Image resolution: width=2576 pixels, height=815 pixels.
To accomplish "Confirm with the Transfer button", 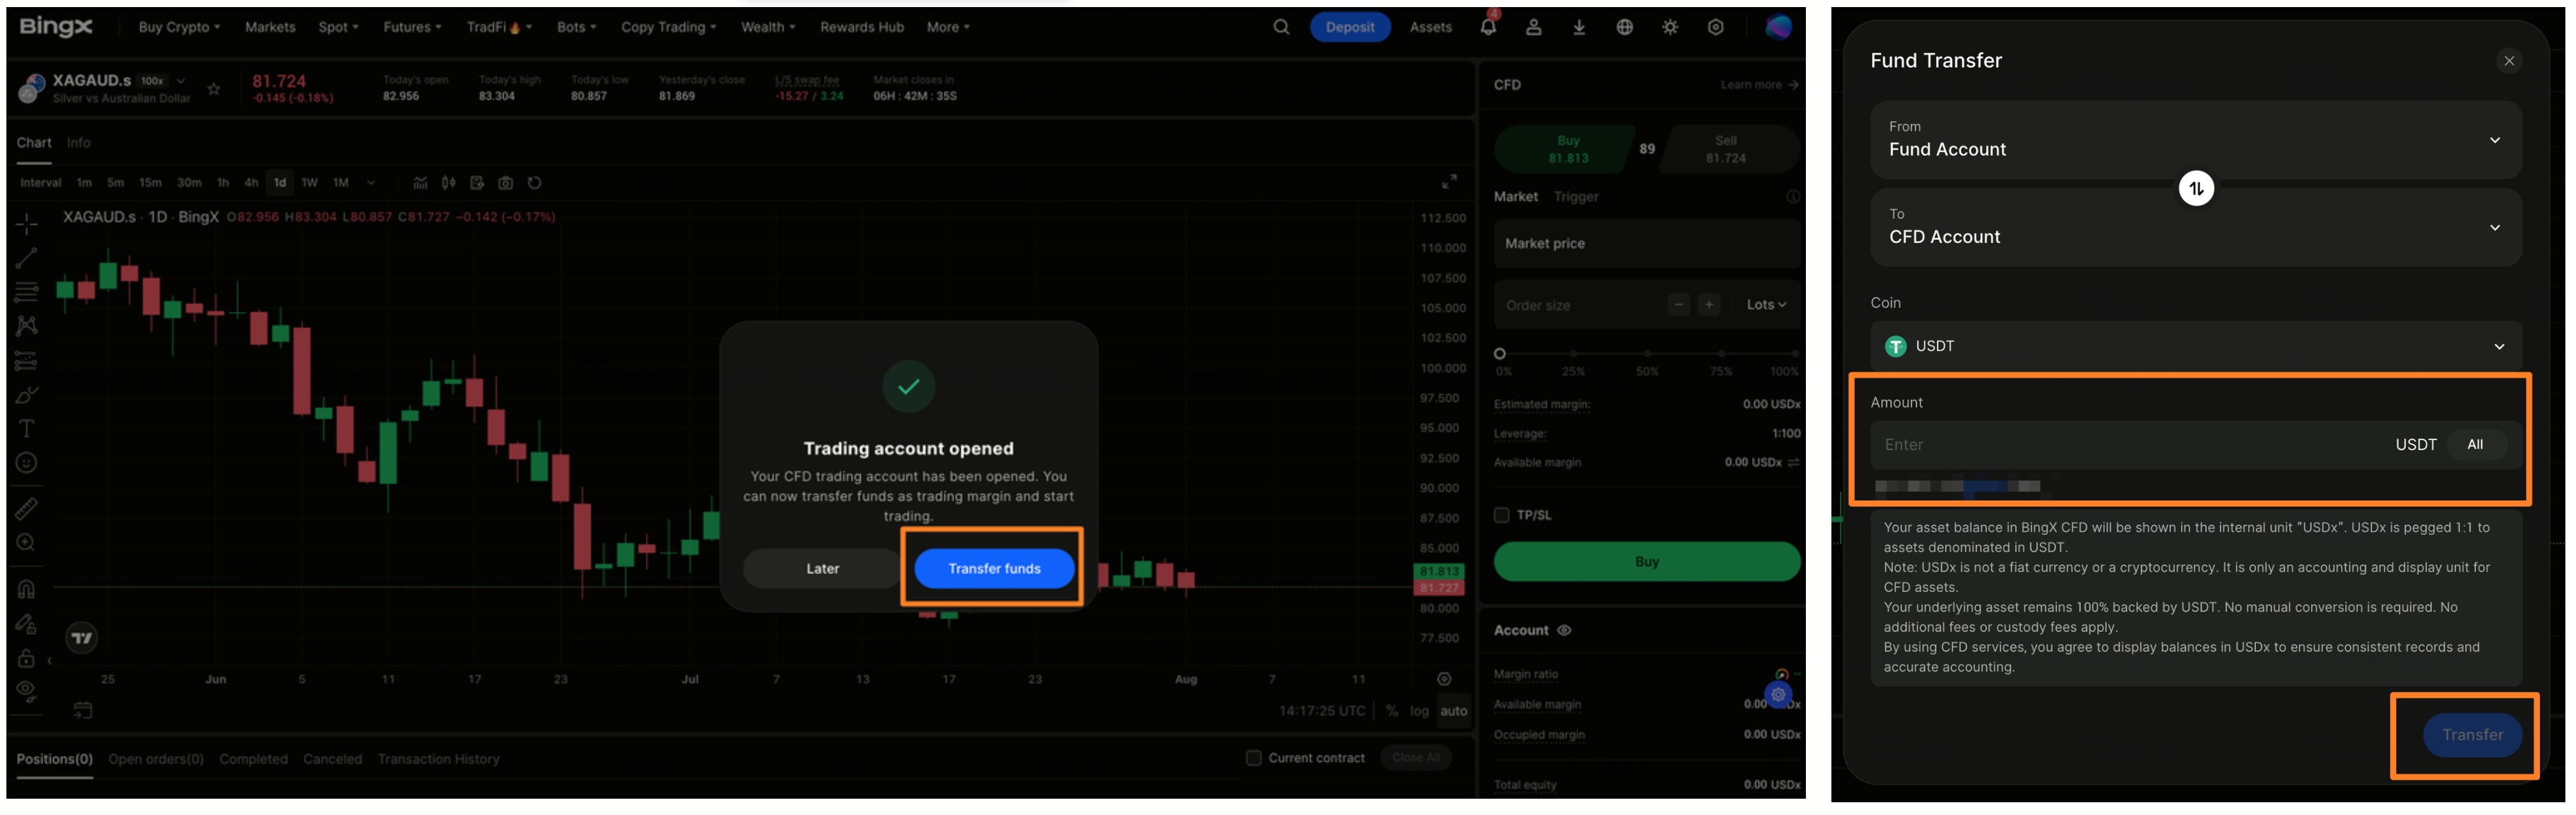I will click(2472, 735).
